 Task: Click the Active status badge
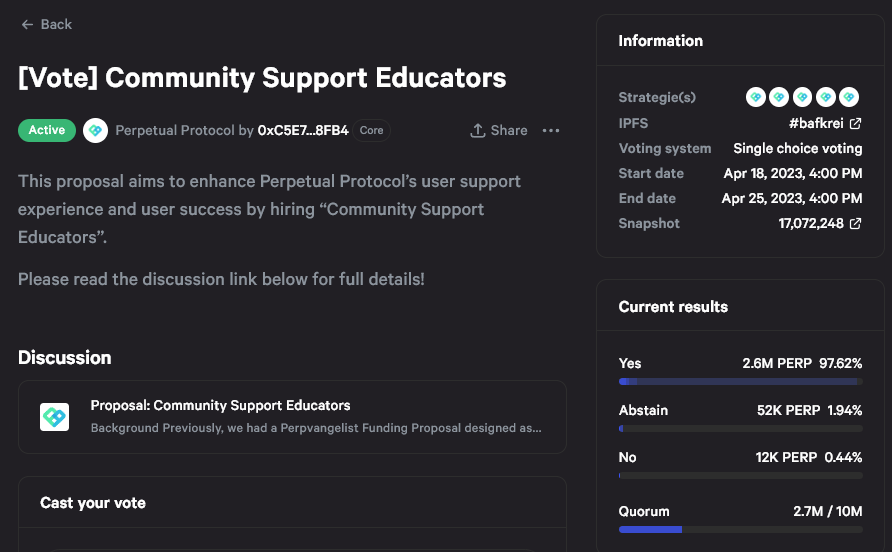(47, 130)
